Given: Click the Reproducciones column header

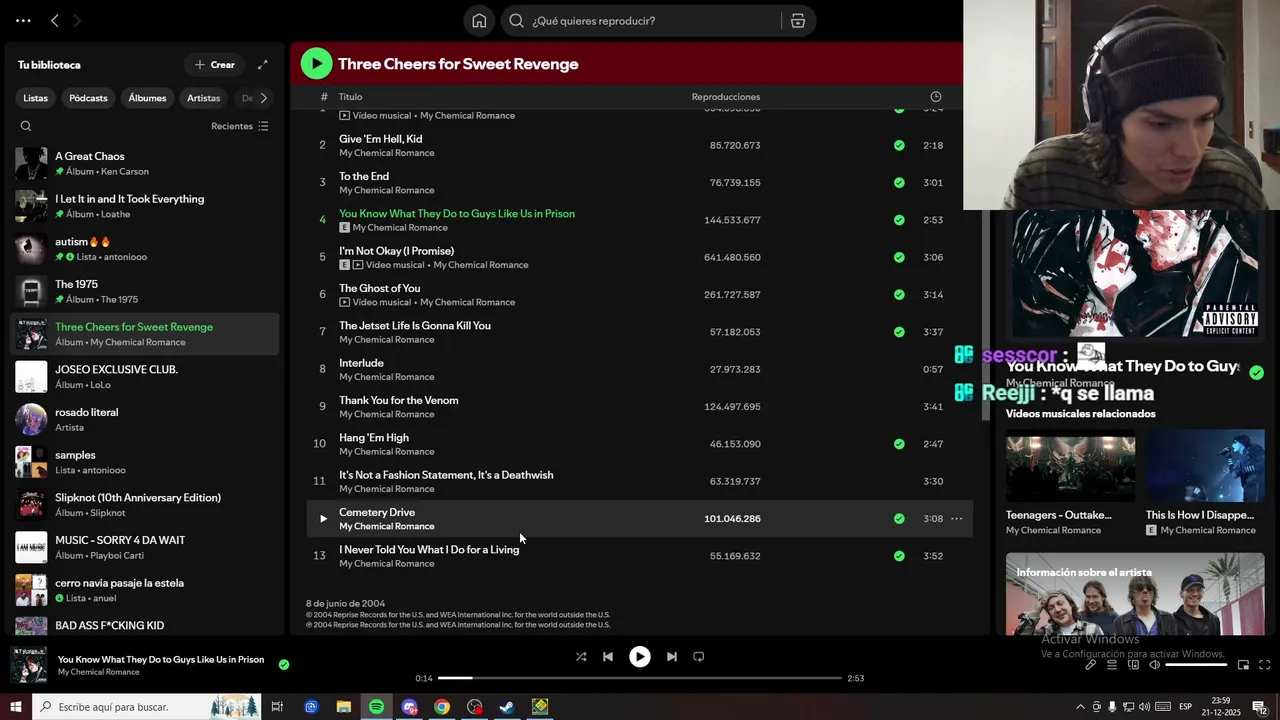Looking at the screenshot, I should coord(726,97).
